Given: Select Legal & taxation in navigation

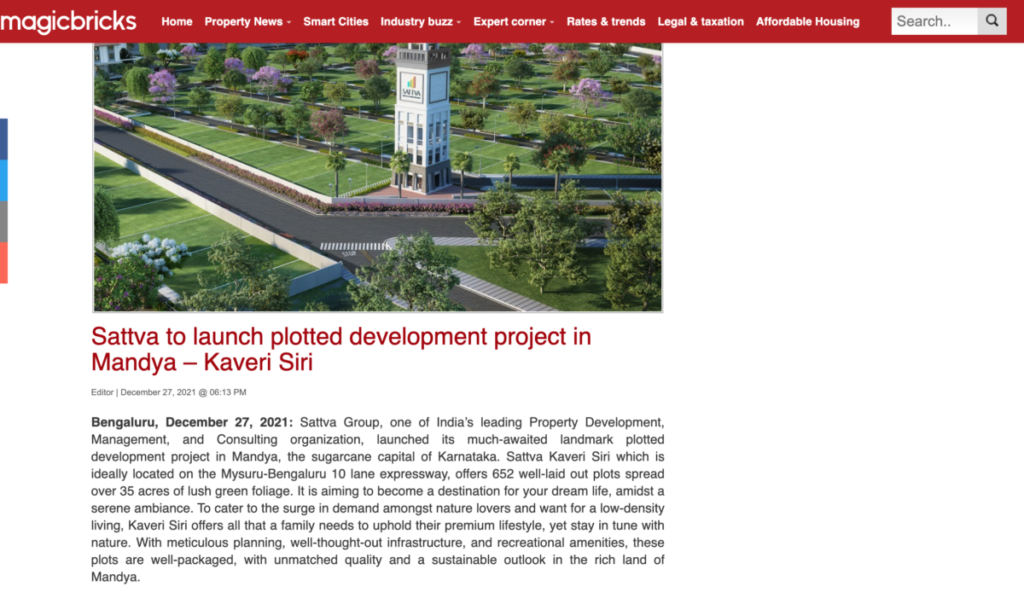Looking at the screenshot, I should point(700,22).
